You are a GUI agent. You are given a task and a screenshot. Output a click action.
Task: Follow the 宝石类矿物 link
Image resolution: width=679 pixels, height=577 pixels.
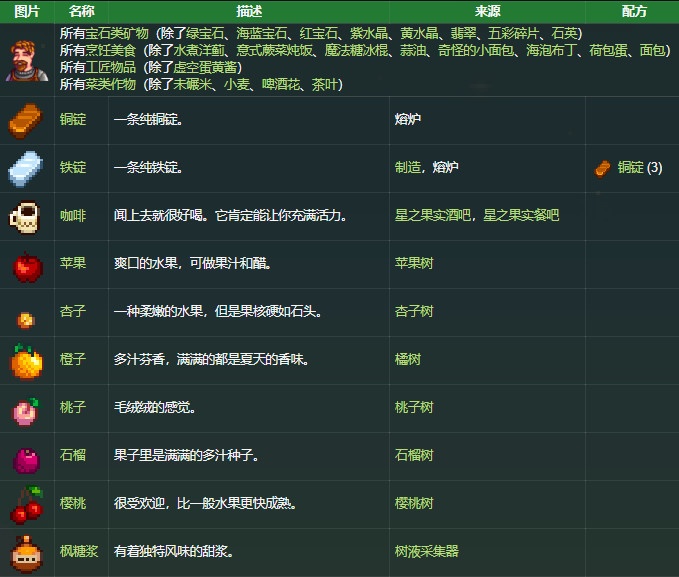pyautogui.click(x=116, y=33)
